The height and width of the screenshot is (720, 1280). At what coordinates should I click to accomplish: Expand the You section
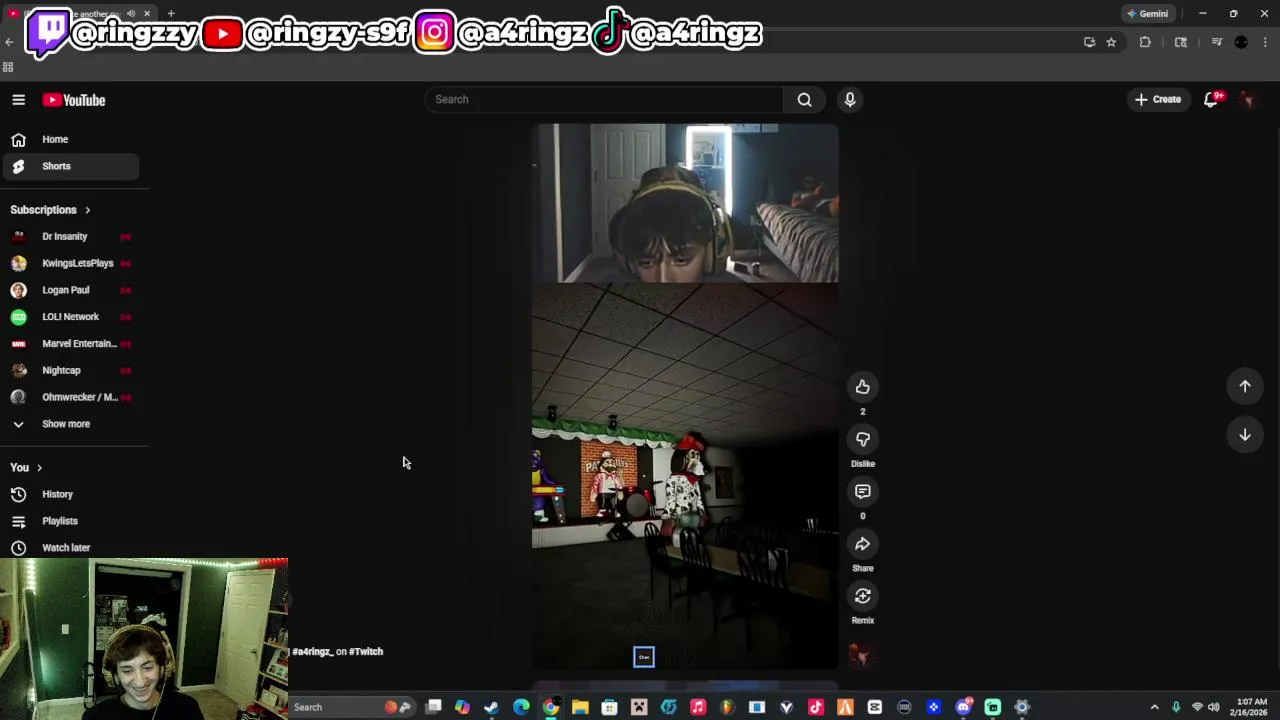26,467
